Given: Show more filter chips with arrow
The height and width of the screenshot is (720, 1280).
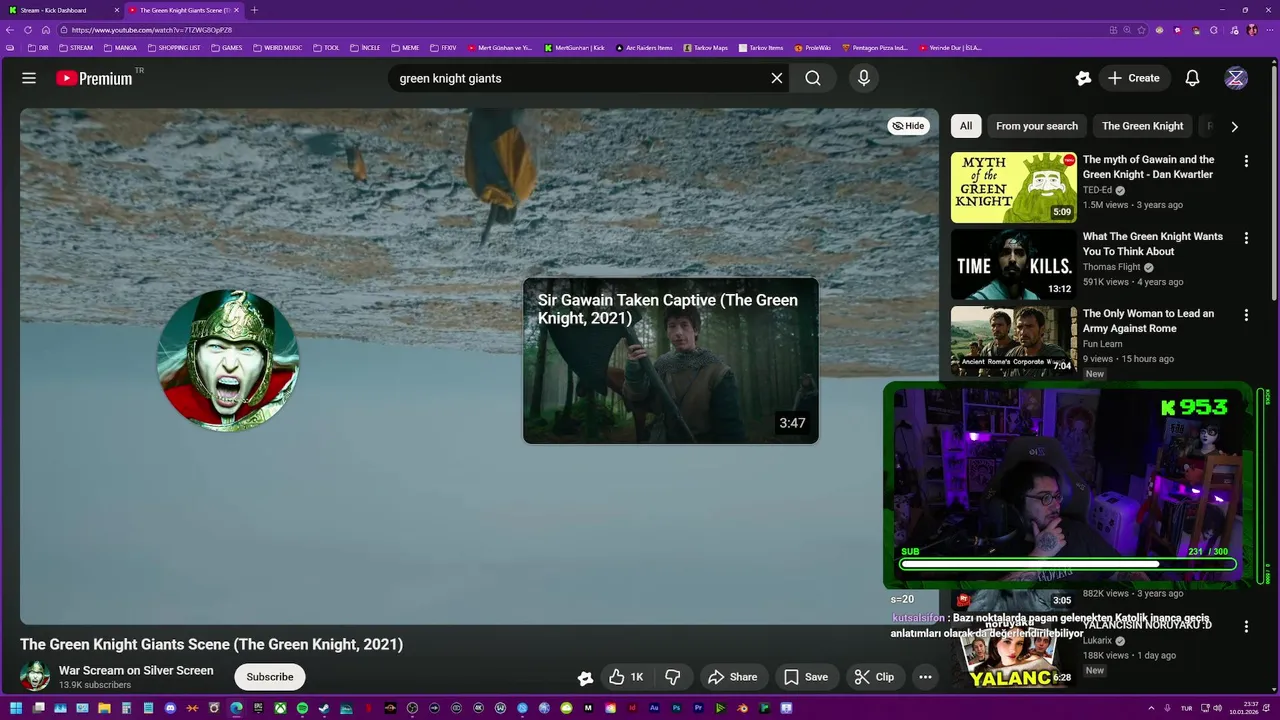Looking at the screenshot, I should coord(1234,127).
